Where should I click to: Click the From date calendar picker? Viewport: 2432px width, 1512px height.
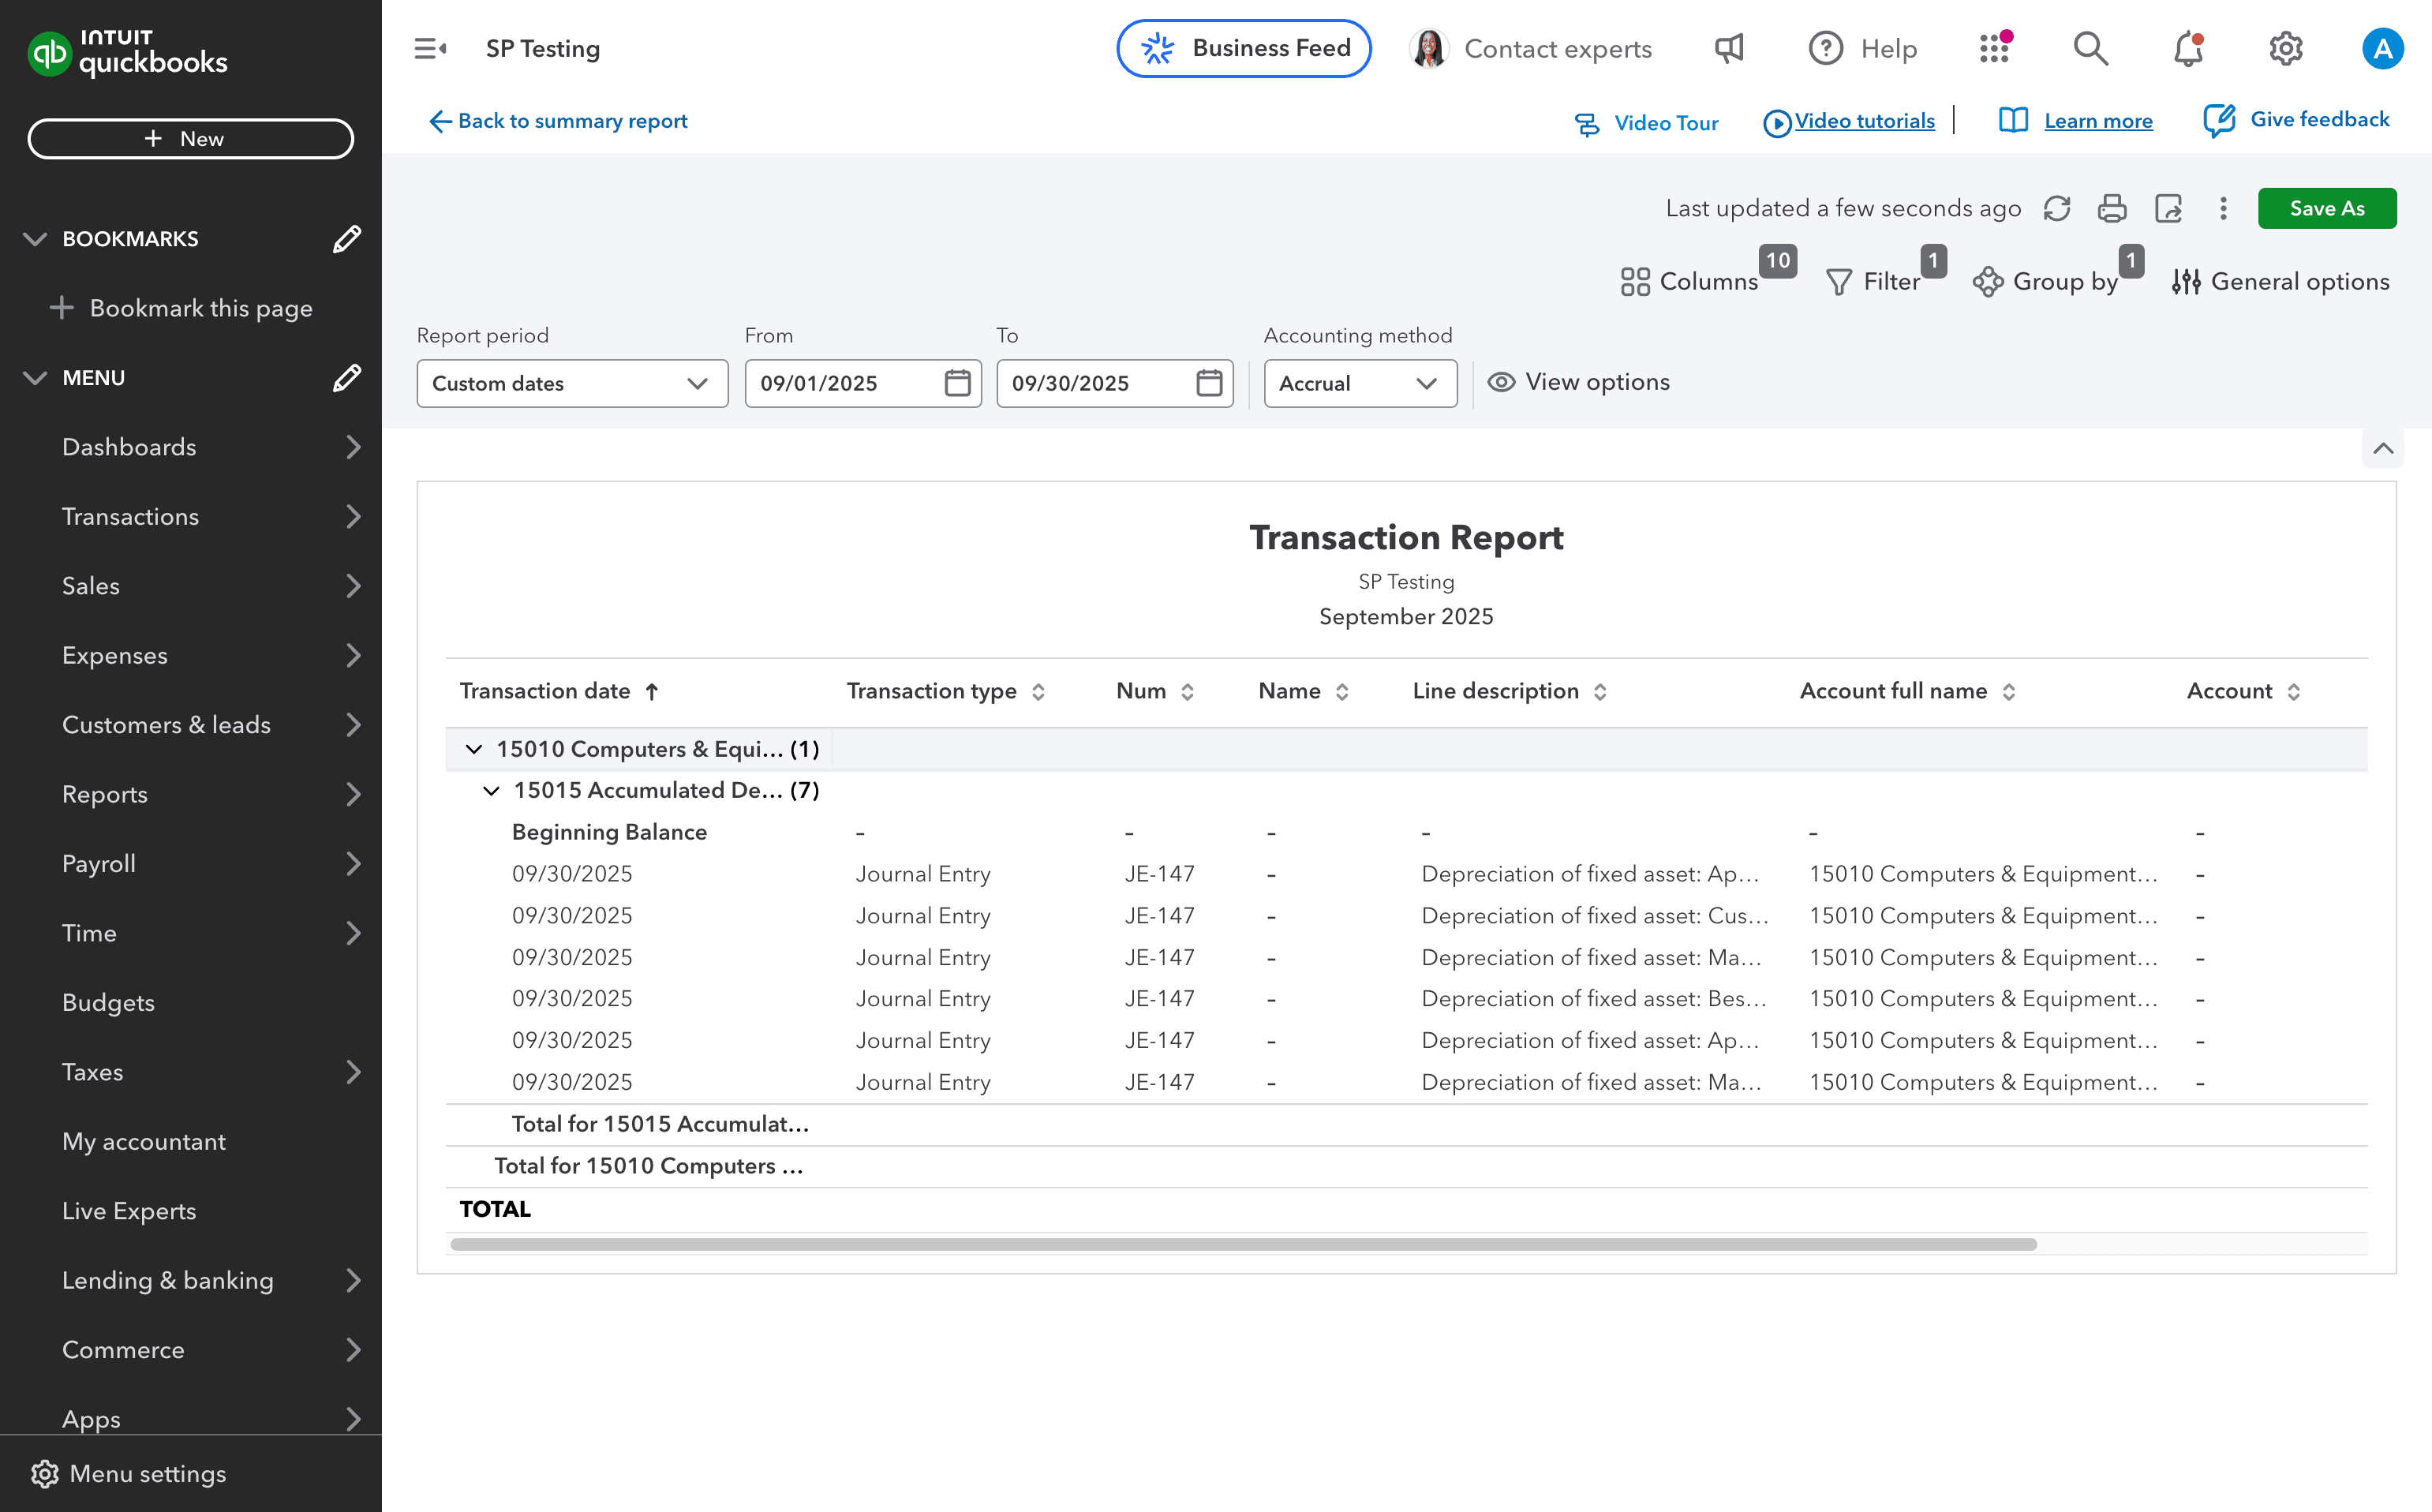(956, 383)
